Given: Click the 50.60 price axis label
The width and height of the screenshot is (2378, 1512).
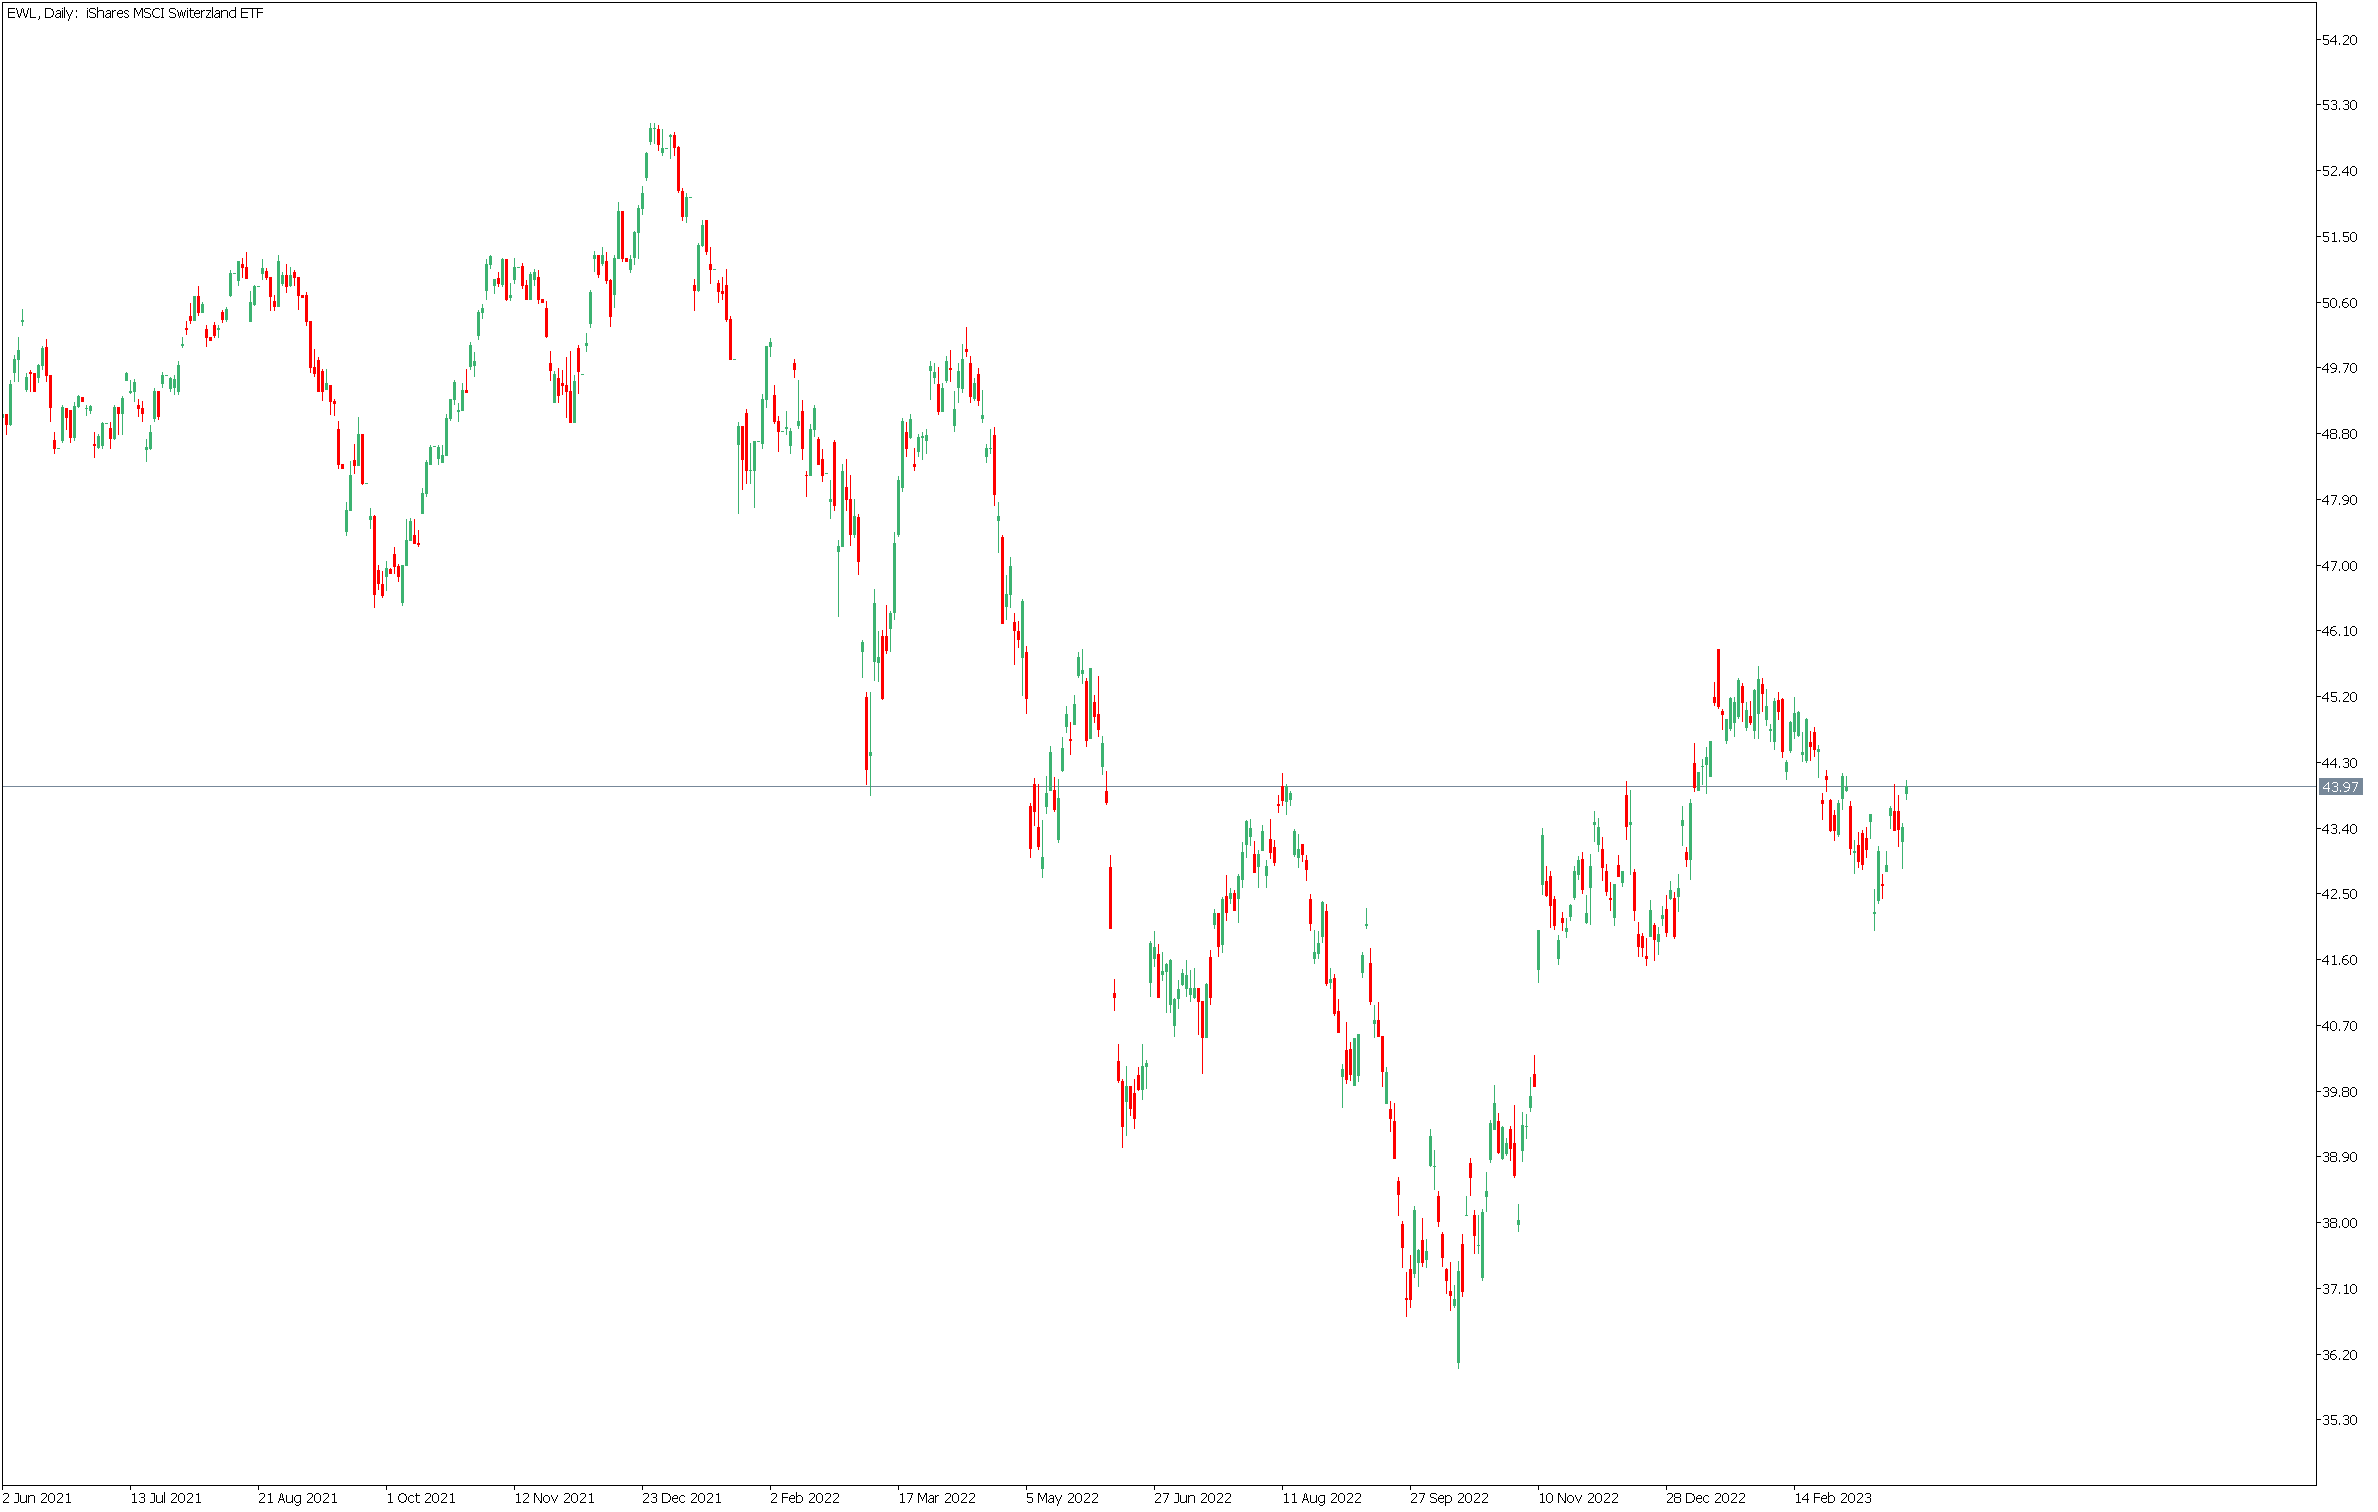Looking at the screenshot, I should (2339, 303).
